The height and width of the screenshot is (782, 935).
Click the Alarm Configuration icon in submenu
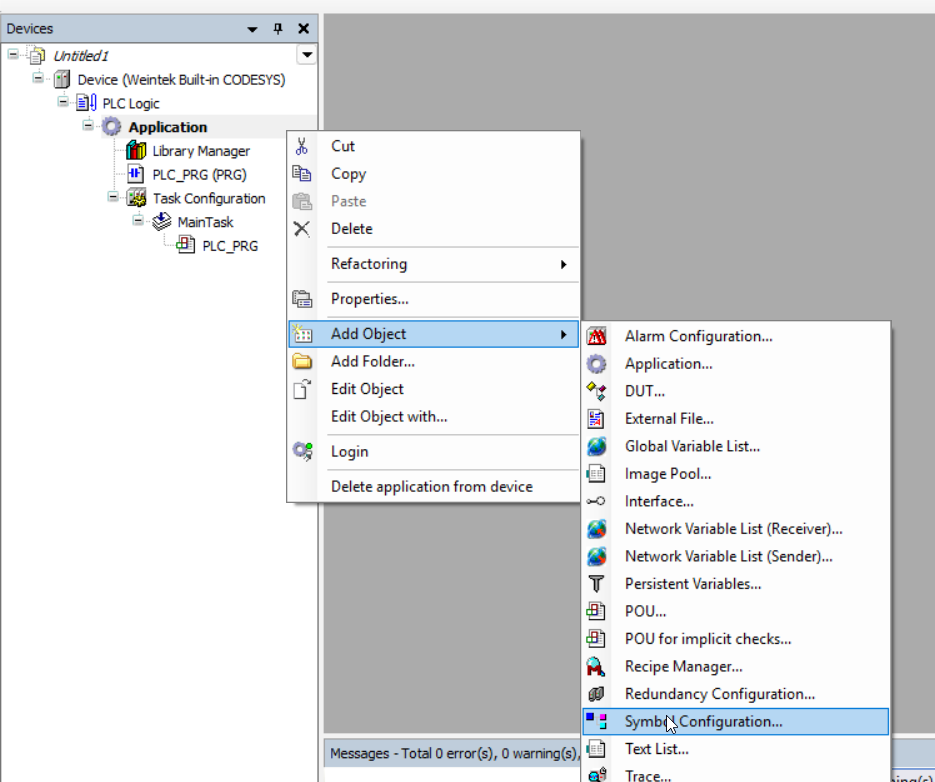tap(597, 337)
